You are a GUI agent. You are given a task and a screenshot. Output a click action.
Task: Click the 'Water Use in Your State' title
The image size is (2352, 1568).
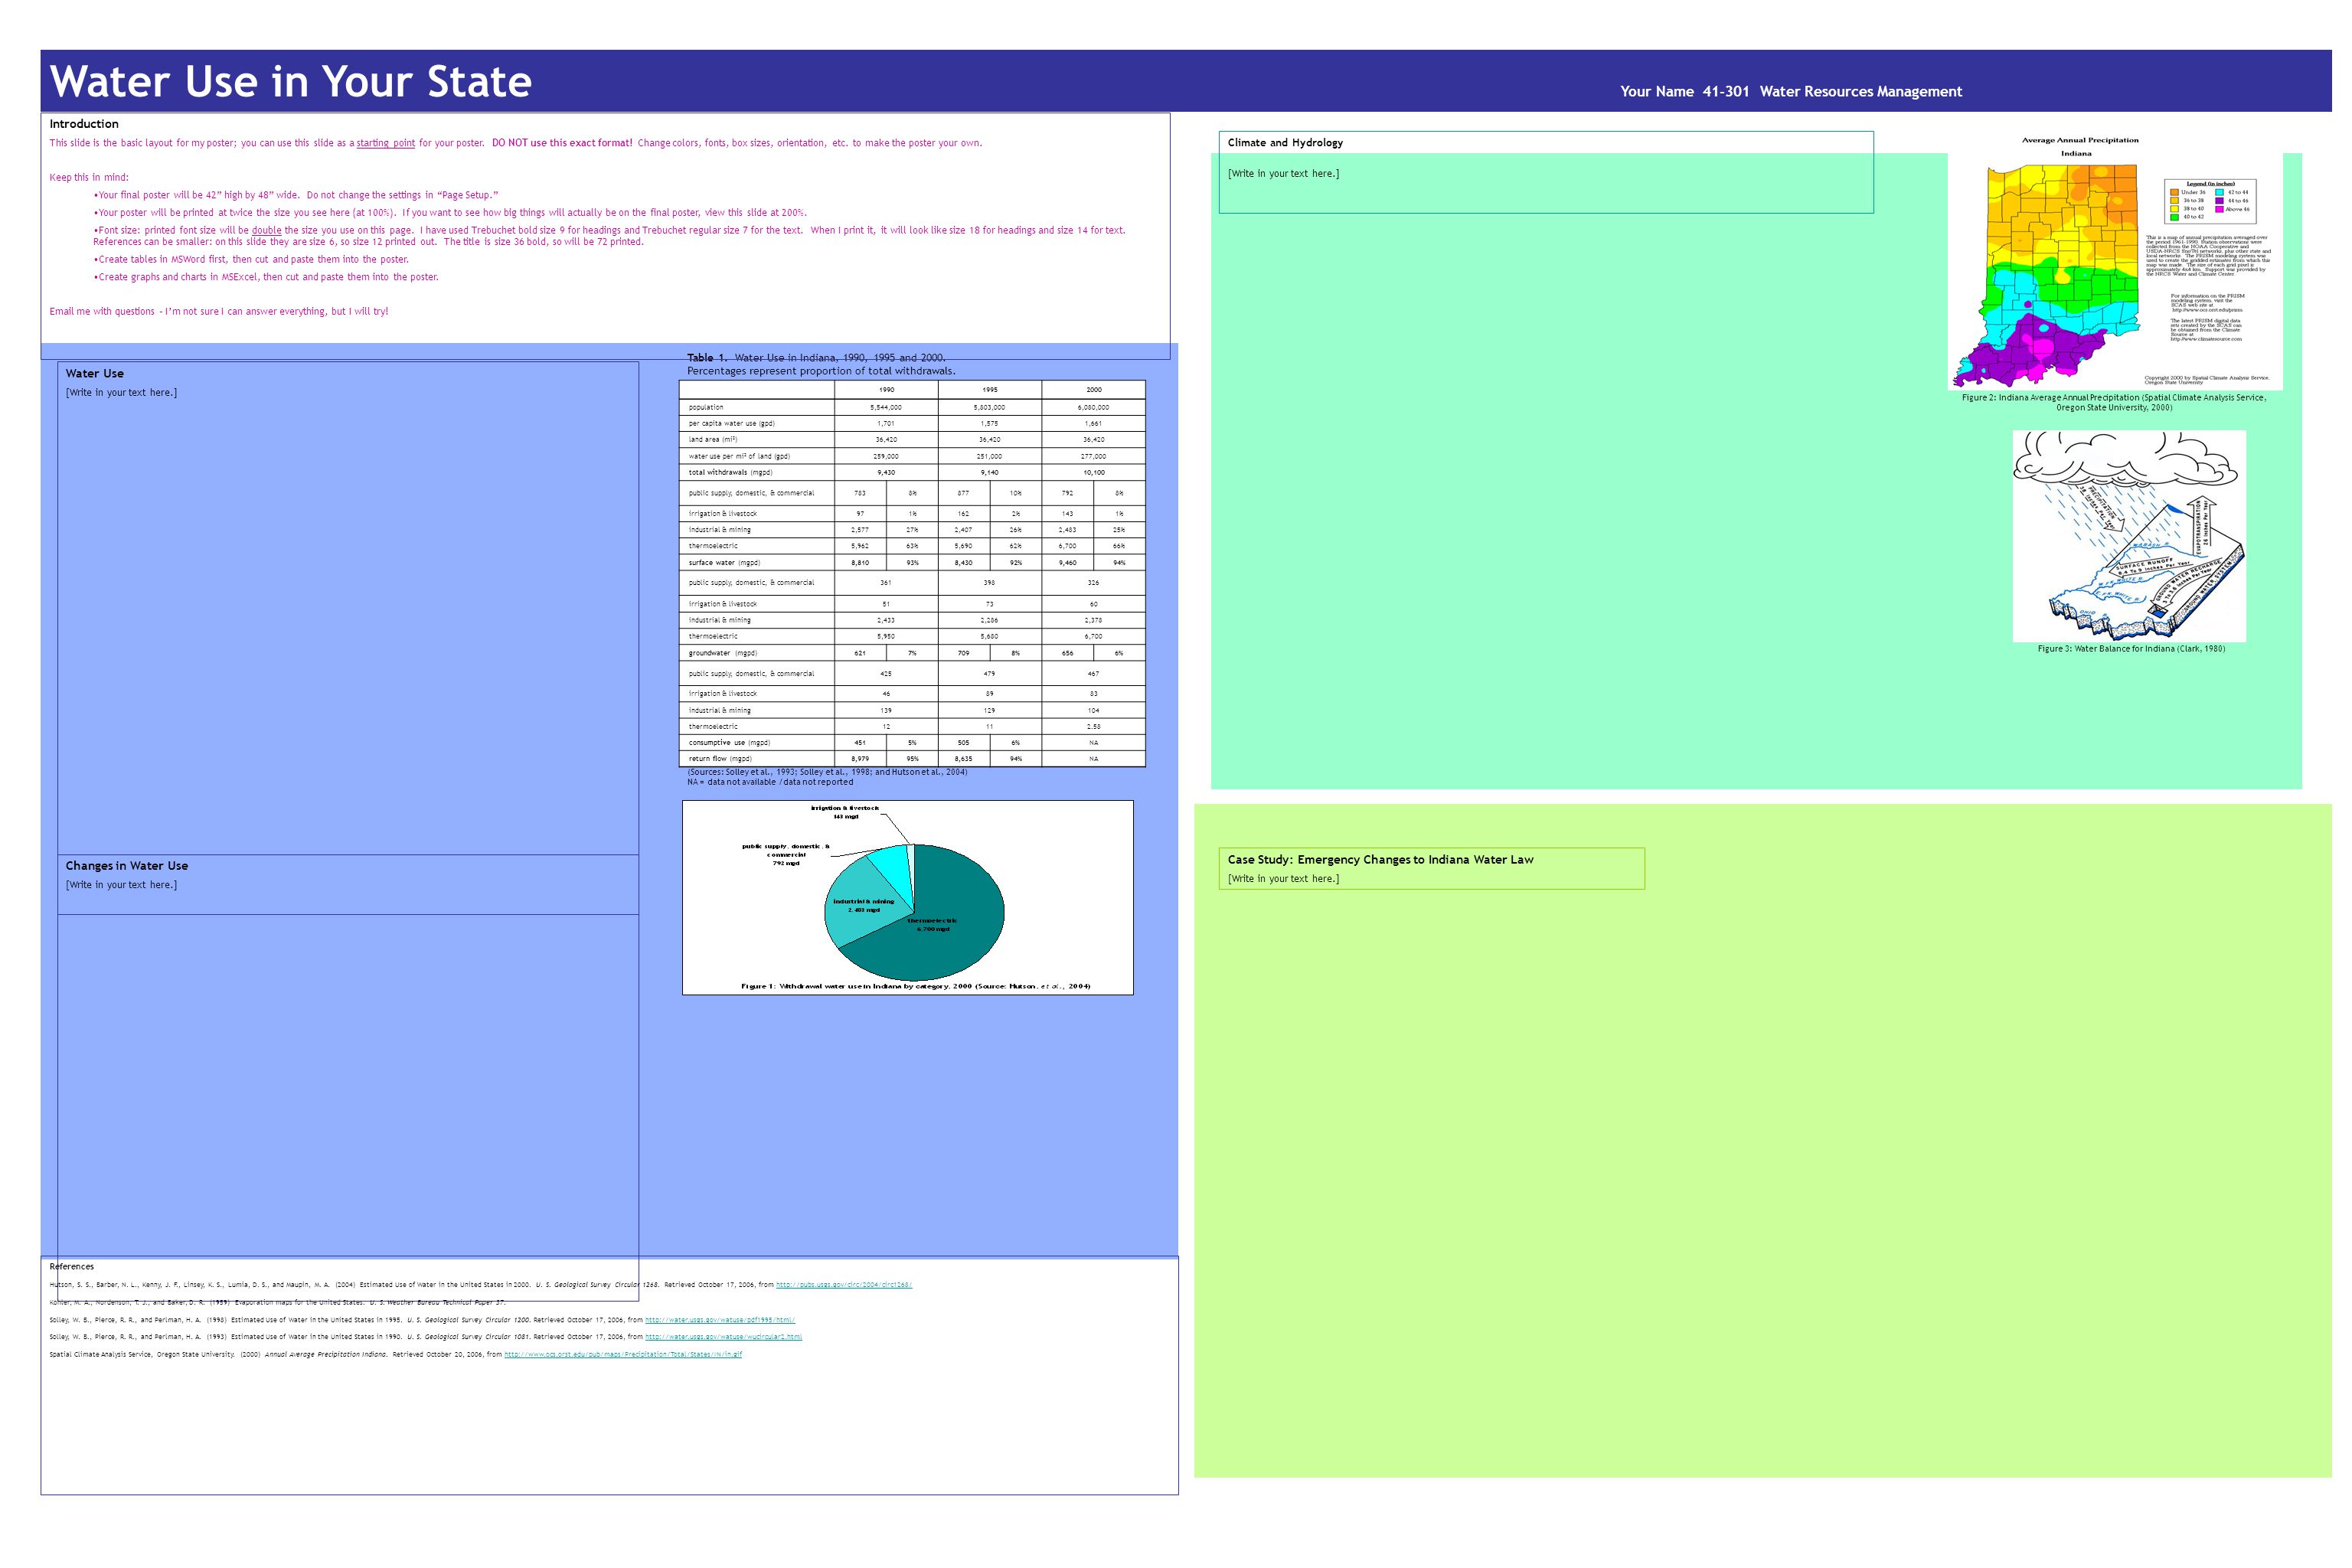pos(291,81)
